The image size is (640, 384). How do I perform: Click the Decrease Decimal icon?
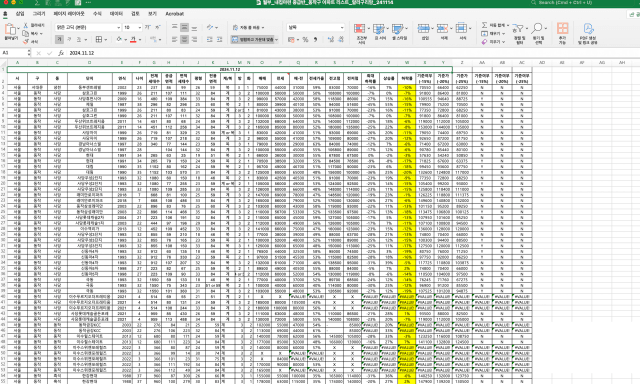(x=341, y=40)
